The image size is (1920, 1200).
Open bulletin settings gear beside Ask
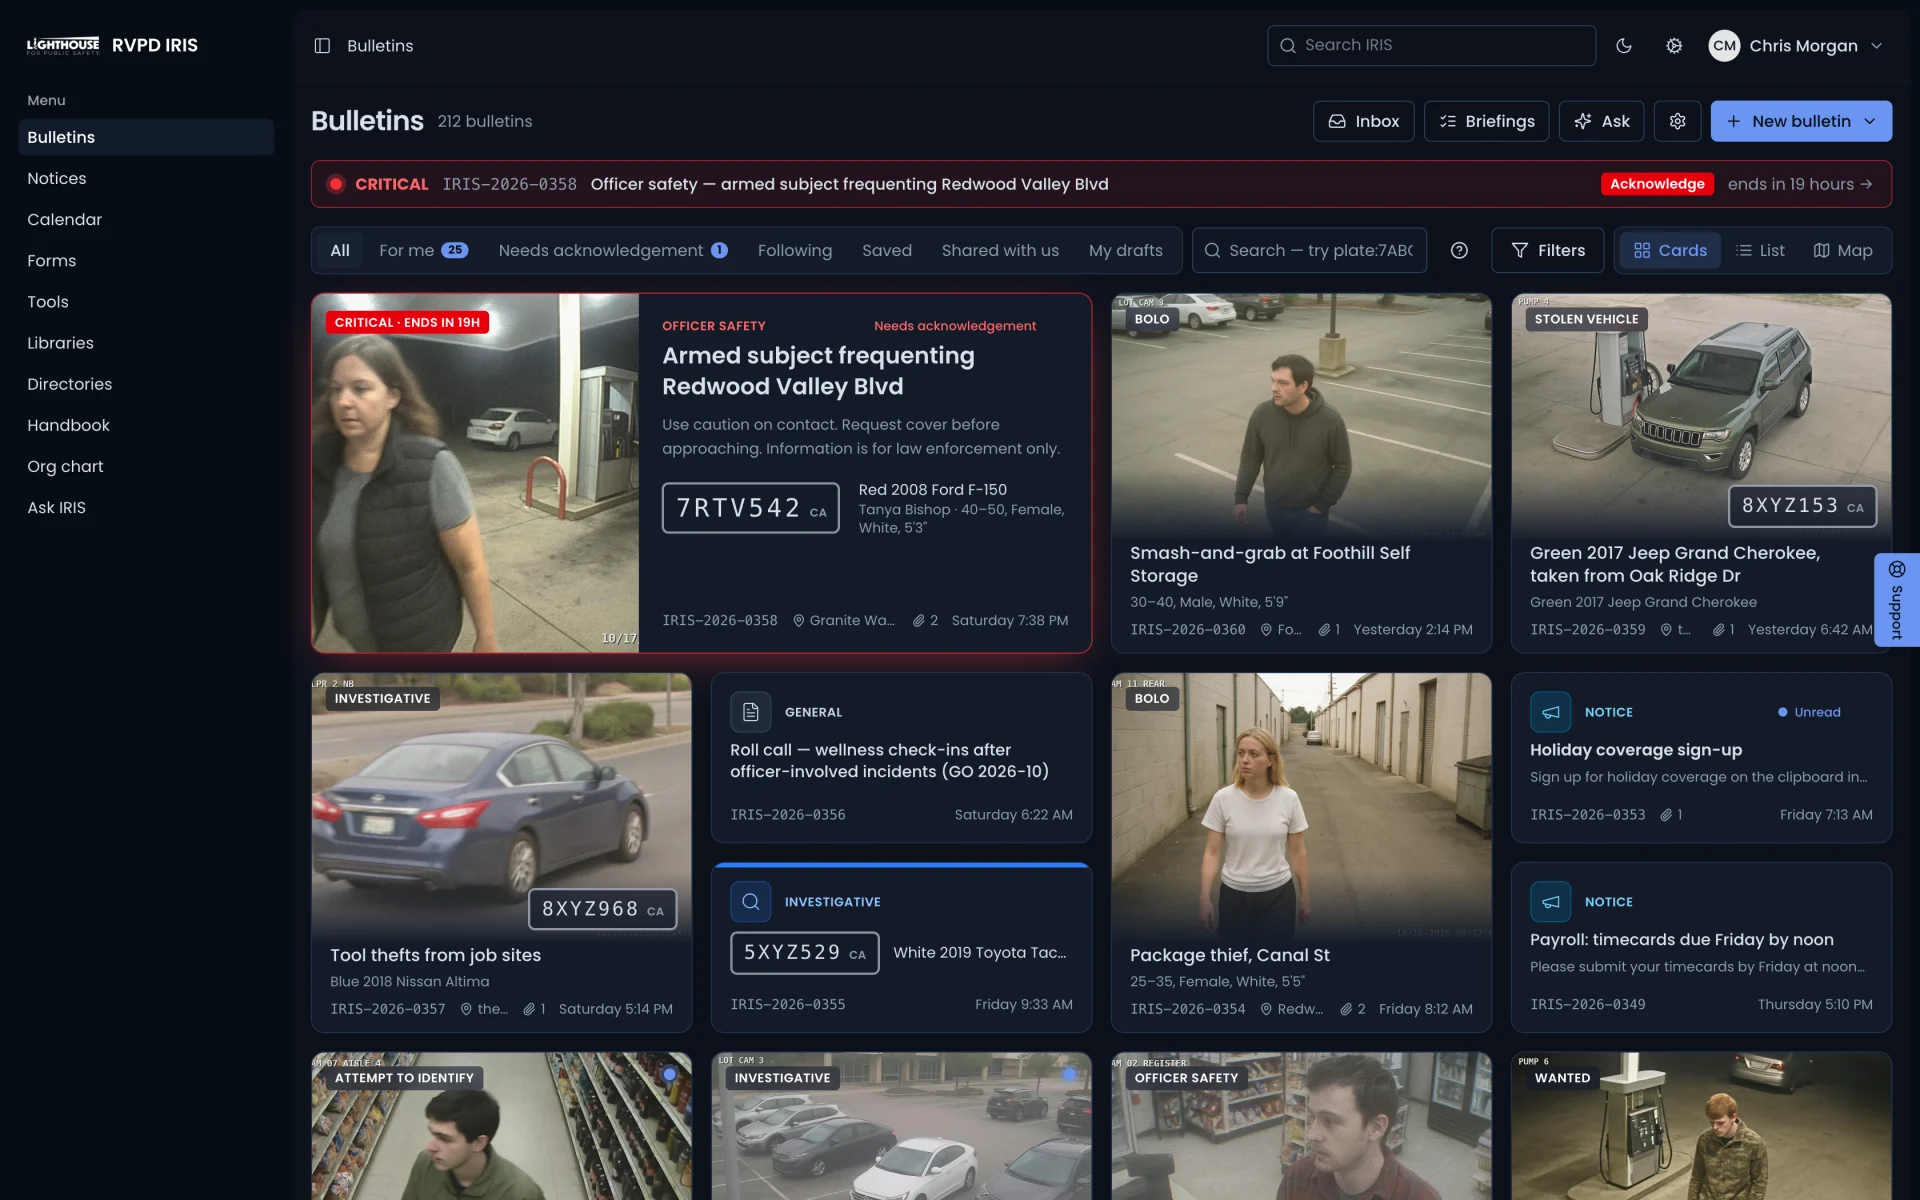point(1678,121)
